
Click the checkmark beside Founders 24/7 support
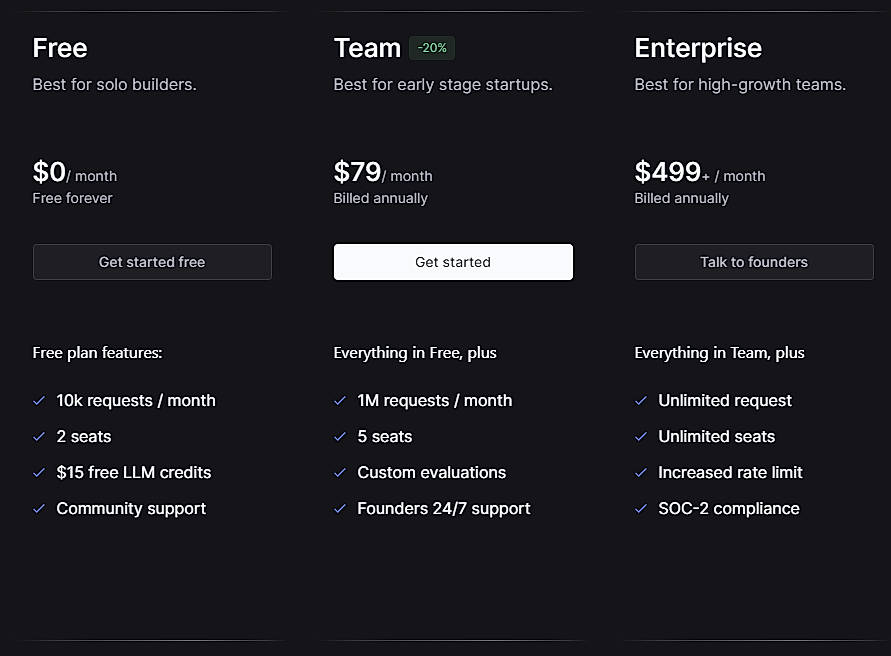[x=340, y=508]
